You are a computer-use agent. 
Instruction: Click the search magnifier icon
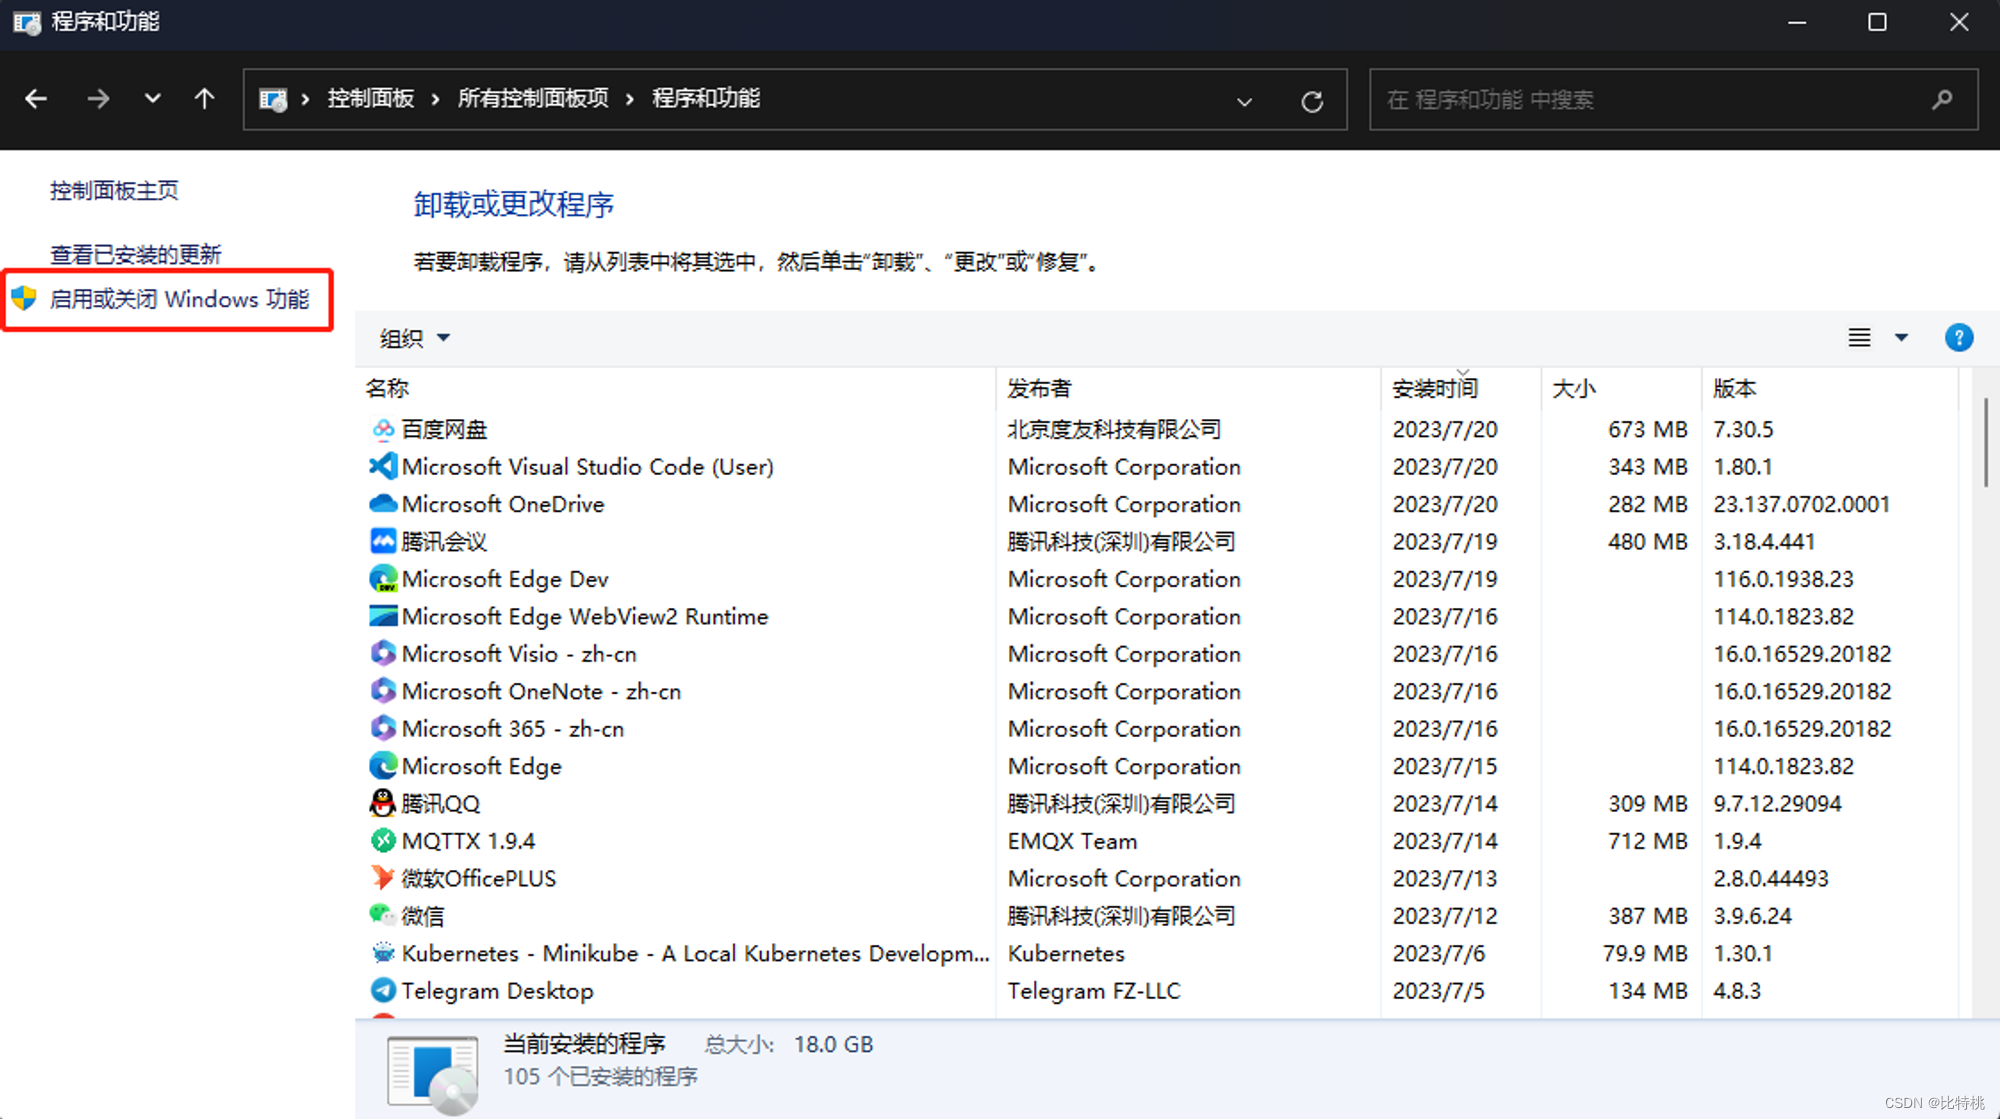(1942, 99)
